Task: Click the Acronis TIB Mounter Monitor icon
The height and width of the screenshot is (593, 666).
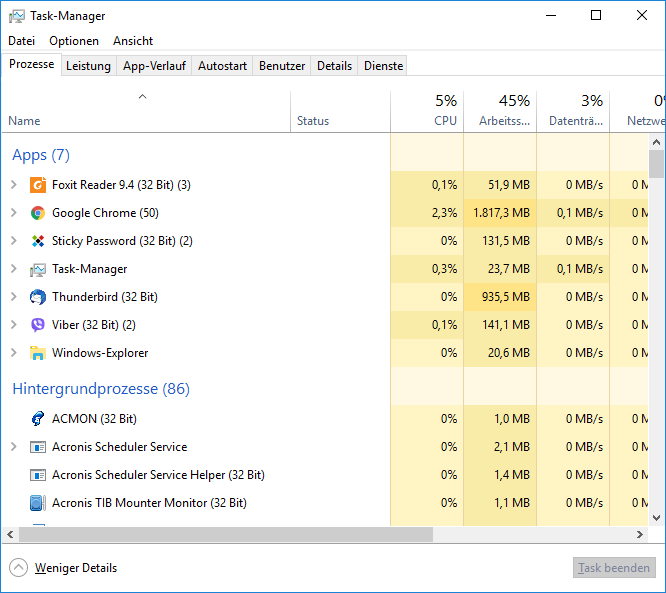Action: (38, 503)
